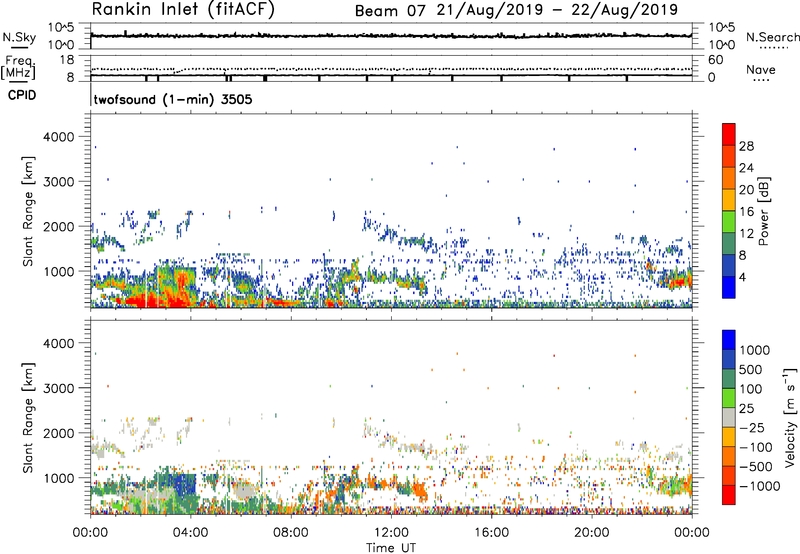Click the 'Rankin Inlet (fitACF)' plot title
The width and height of the screenshot is (800, 554).
click(x=183, y=9)
